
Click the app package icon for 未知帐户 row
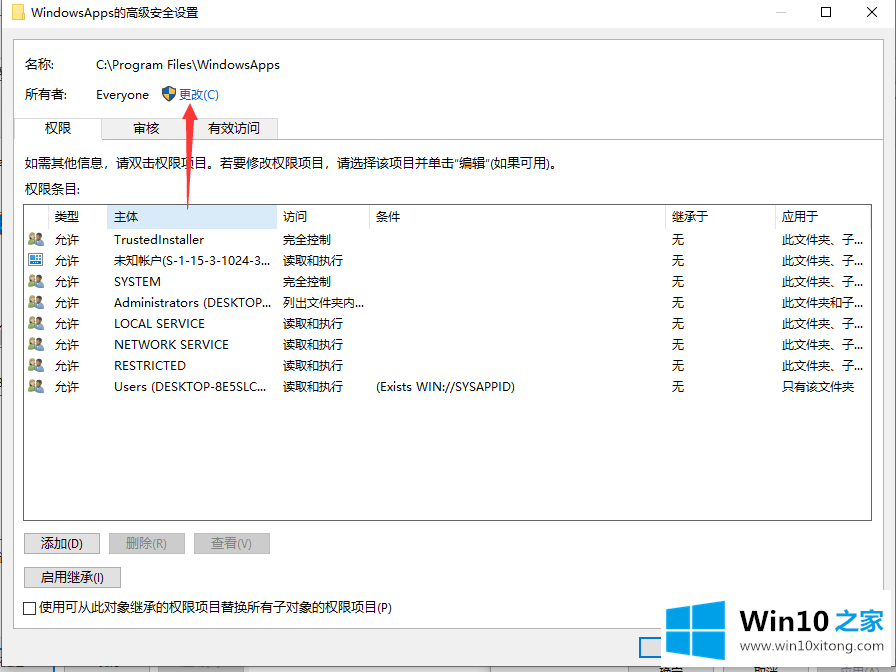[x=35, y=260]
